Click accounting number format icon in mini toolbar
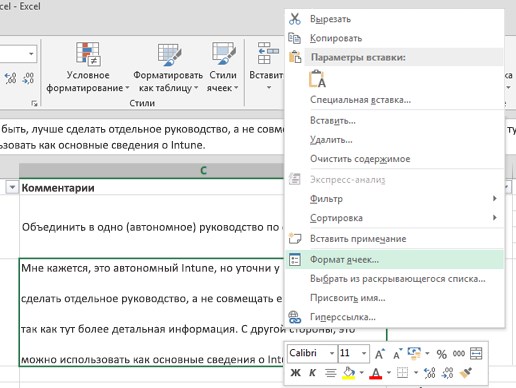Image resolution: width=516 pixels, height=388 pixels. pyautogui.click(x=414, y=353)
